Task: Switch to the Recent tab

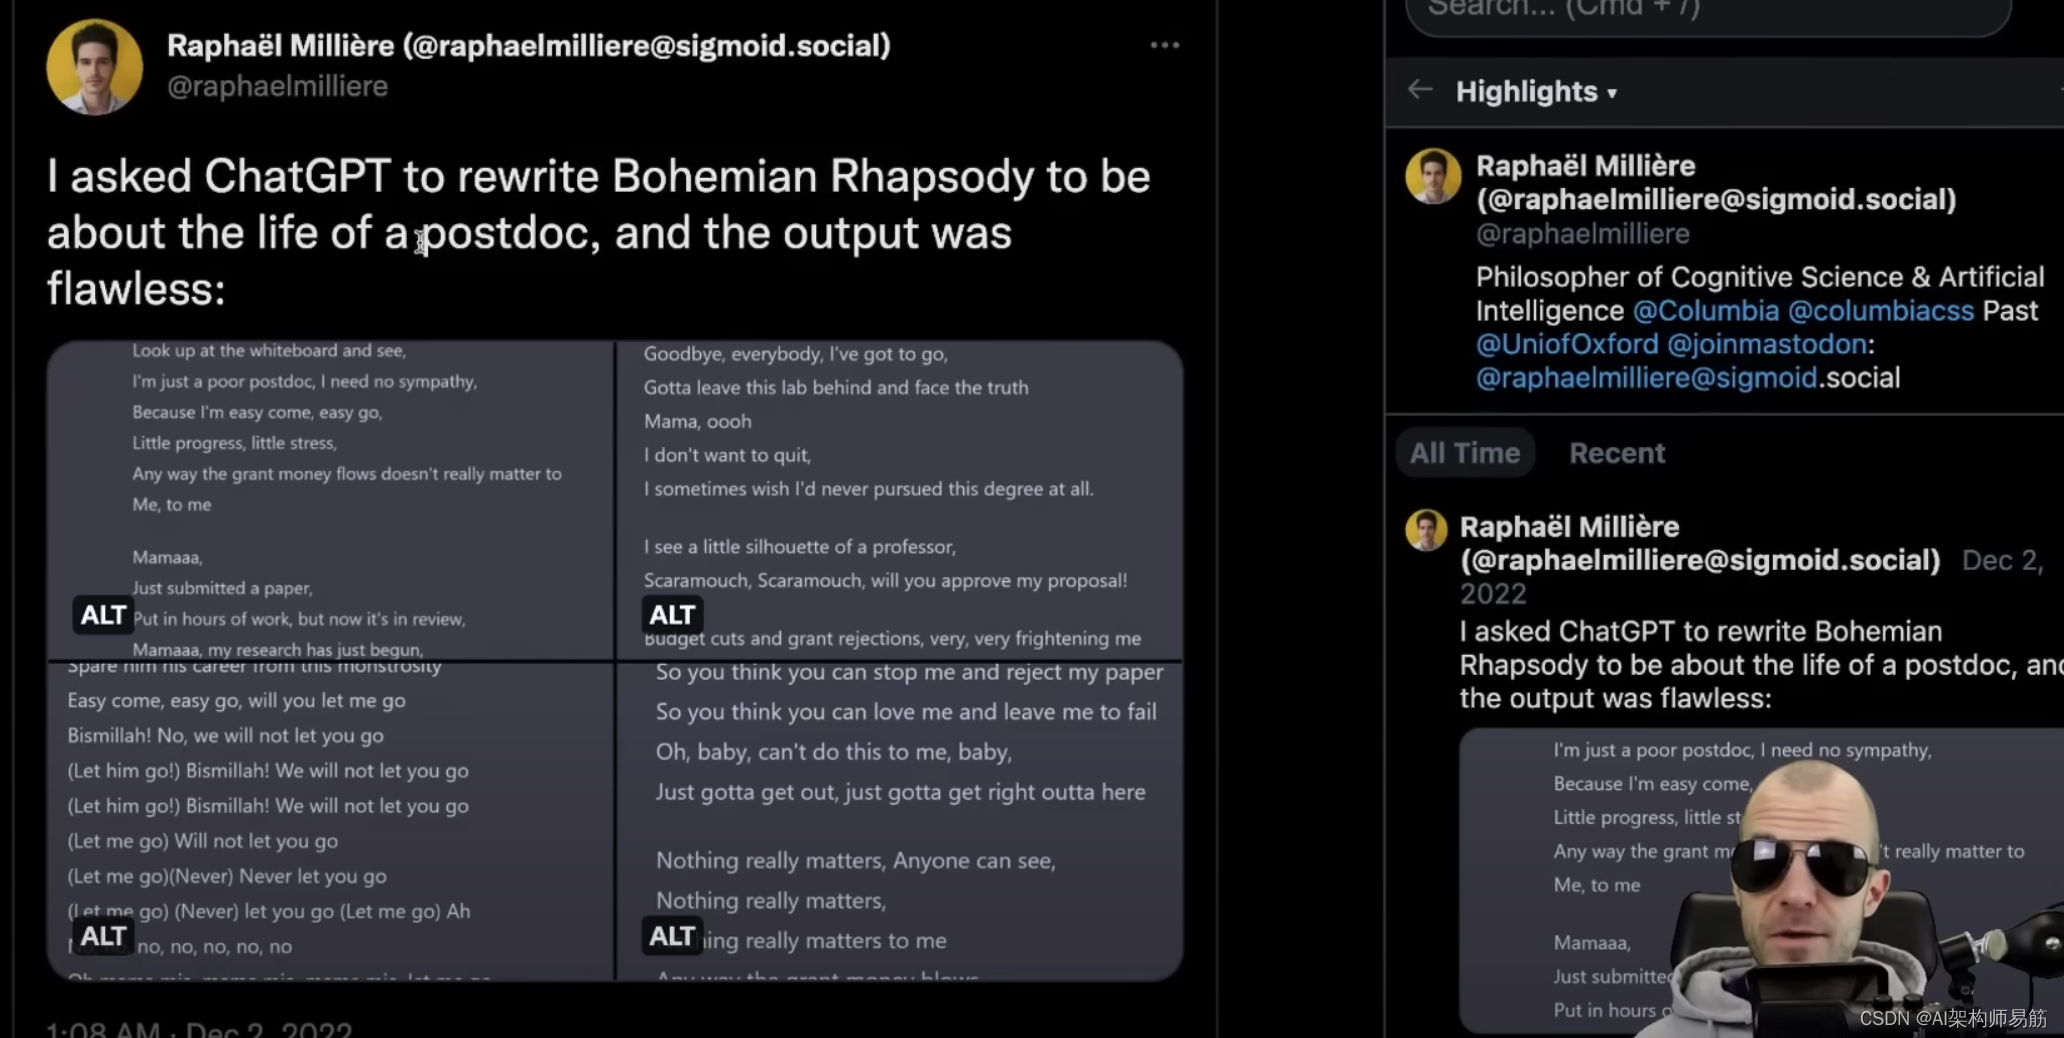Action: point(1617,453)
